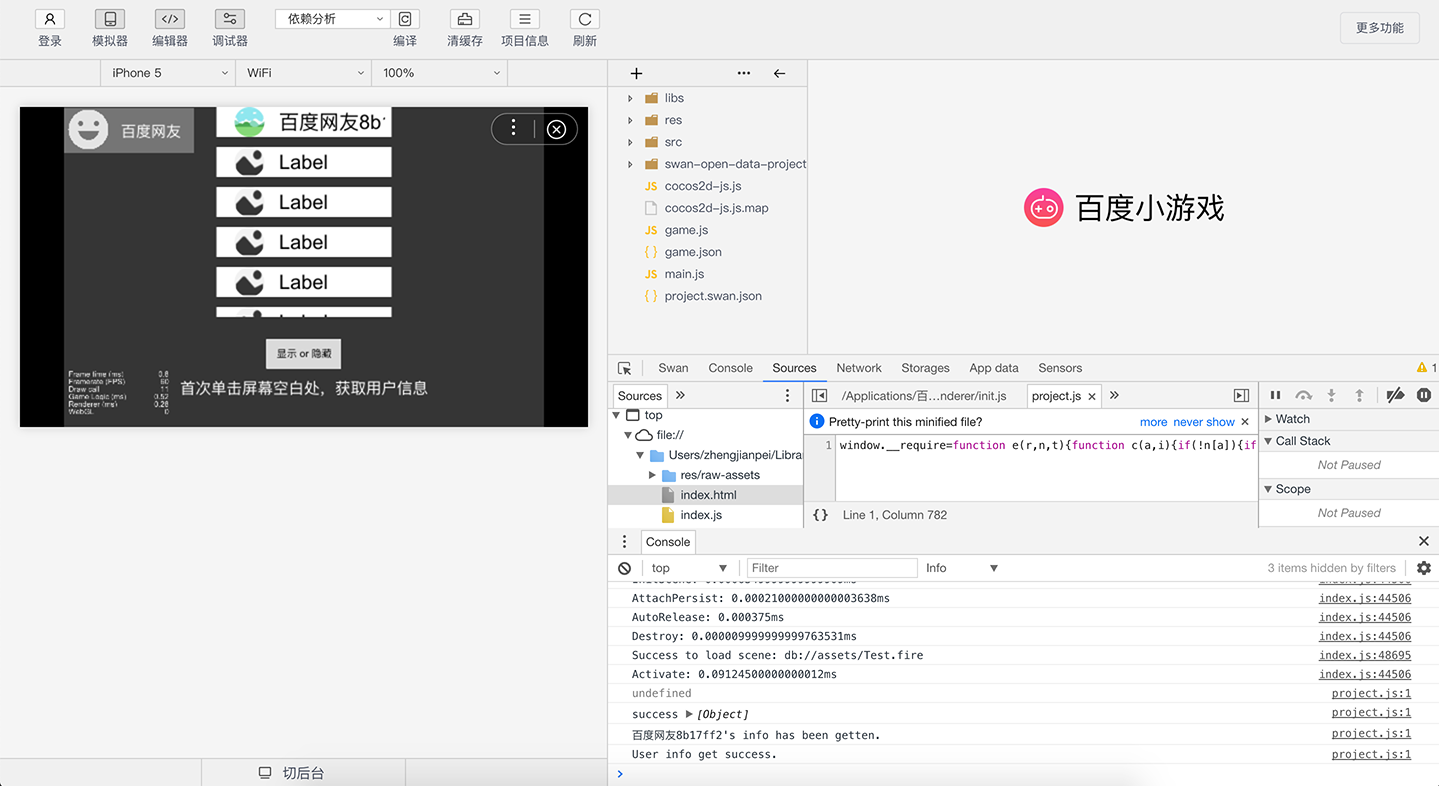Open the iPhone 5 device dropdown
The height and width of the screenshot is (786, 1439).
point(168,73)
